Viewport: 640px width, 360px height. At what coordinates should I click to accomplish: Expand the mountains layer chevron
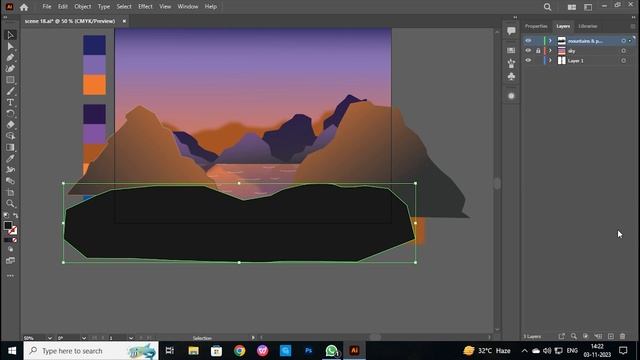pos(550,41)
